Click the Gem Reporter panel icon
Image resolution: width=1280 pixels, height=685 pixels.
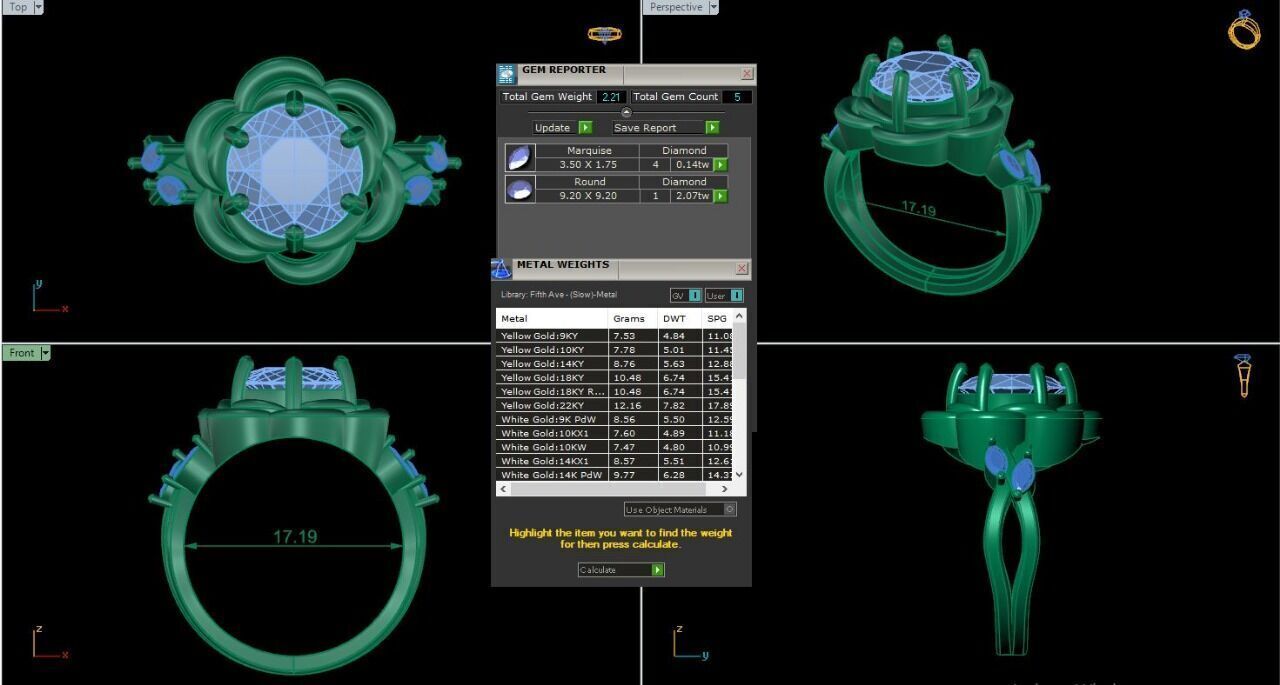pyautogui.click(x=506, y=74)
